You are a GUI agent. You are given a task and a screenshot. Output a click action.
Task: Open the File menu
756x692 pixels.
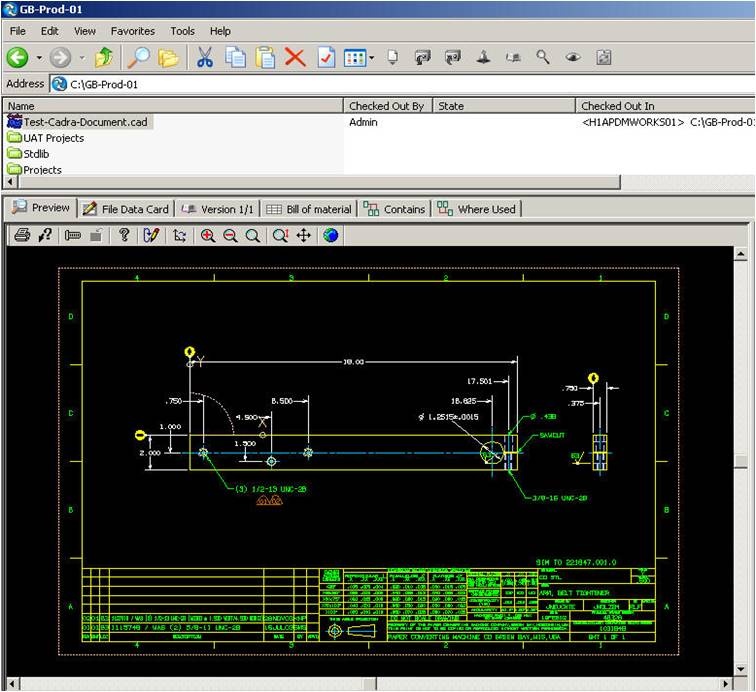[17, 31]
